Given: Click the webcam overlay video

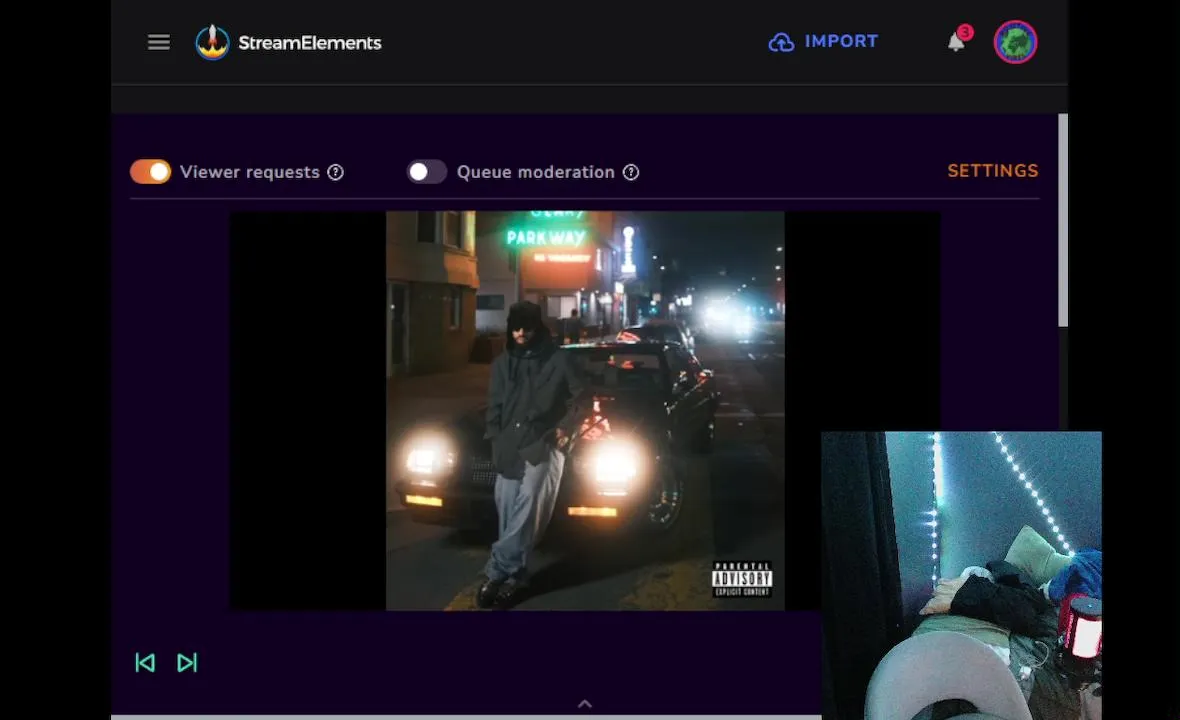Looking at the screenshot, I should [x=961, y=576].
